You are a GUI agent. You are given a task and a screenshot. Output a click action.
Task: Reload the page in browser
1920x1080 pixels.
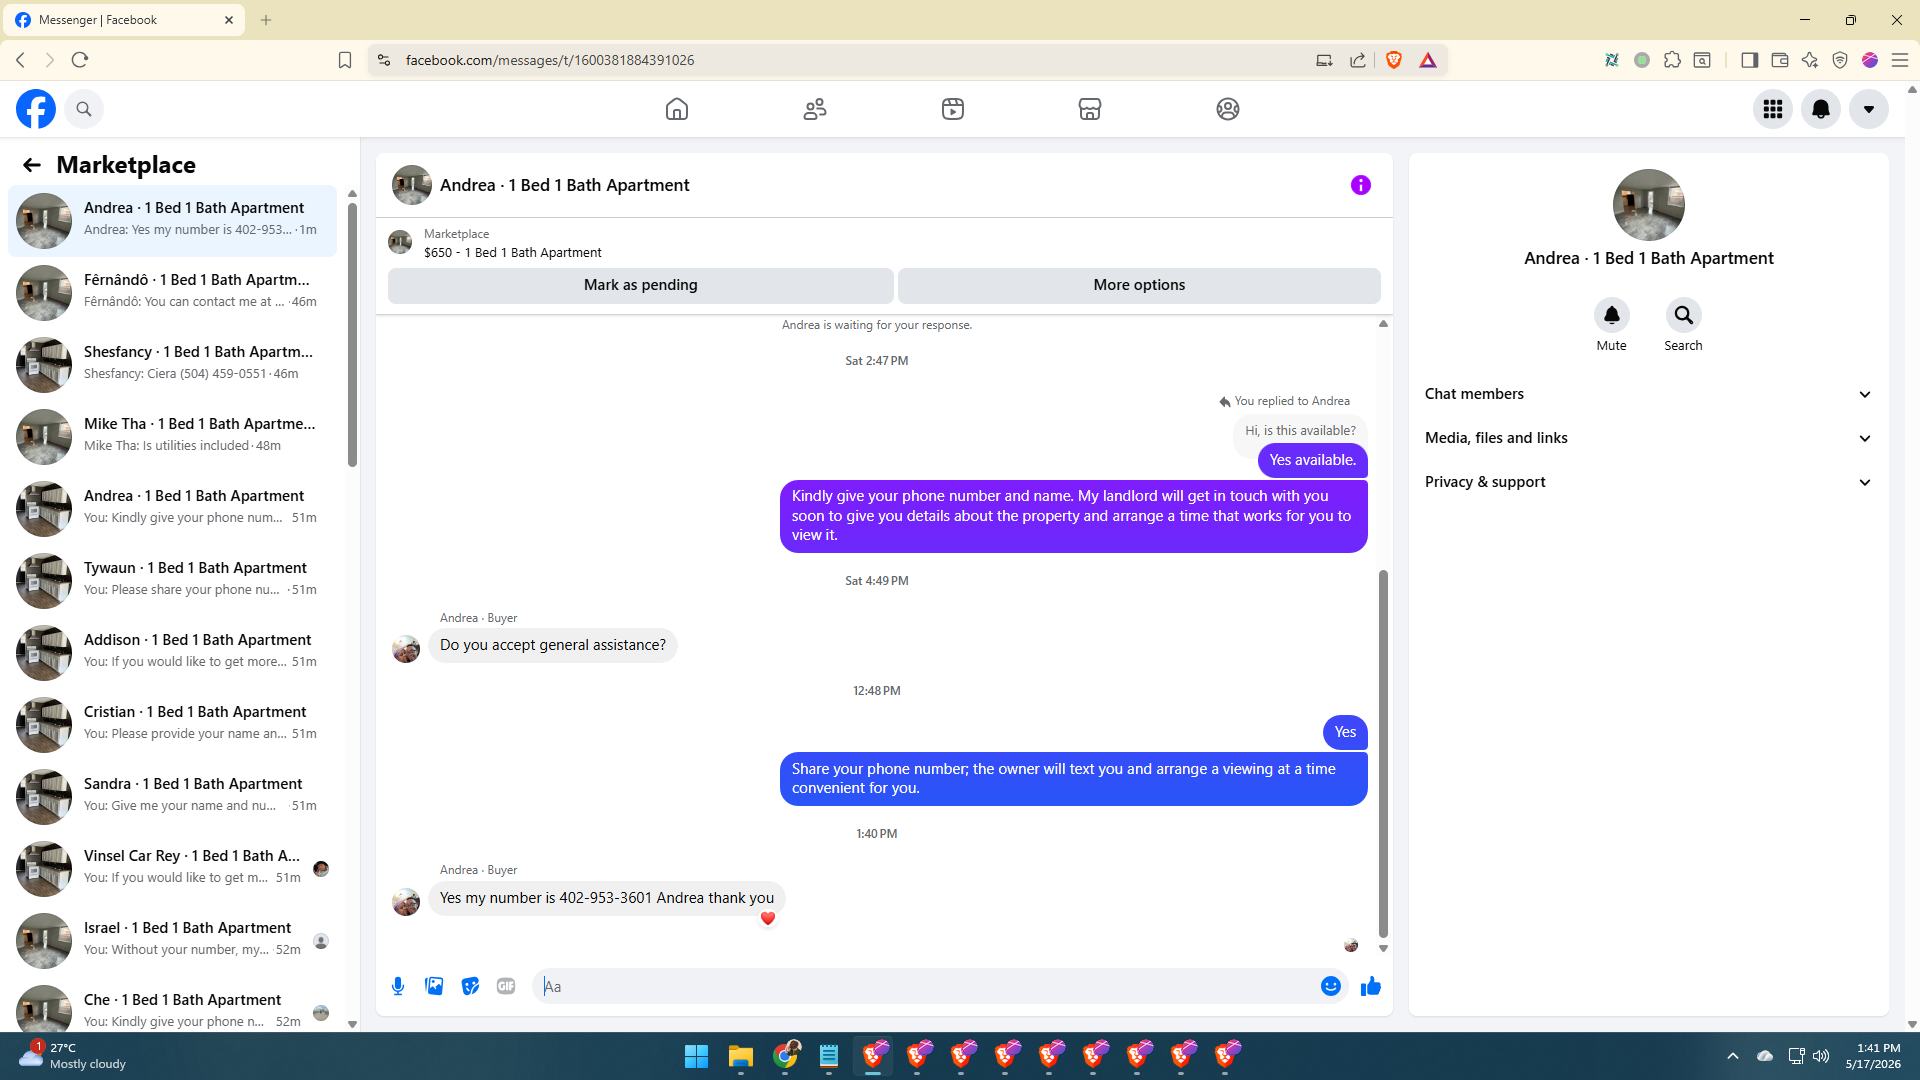click(80, 60)
